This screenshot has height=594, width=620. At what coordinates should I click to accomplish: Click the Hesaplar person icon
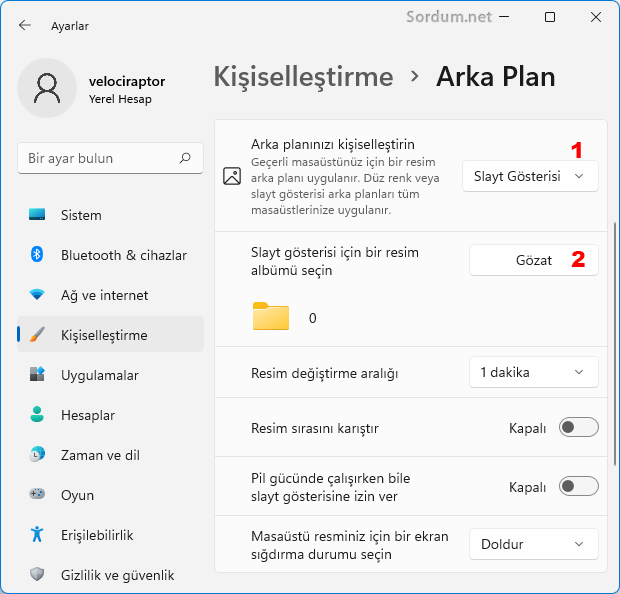(x=38, y=415)
